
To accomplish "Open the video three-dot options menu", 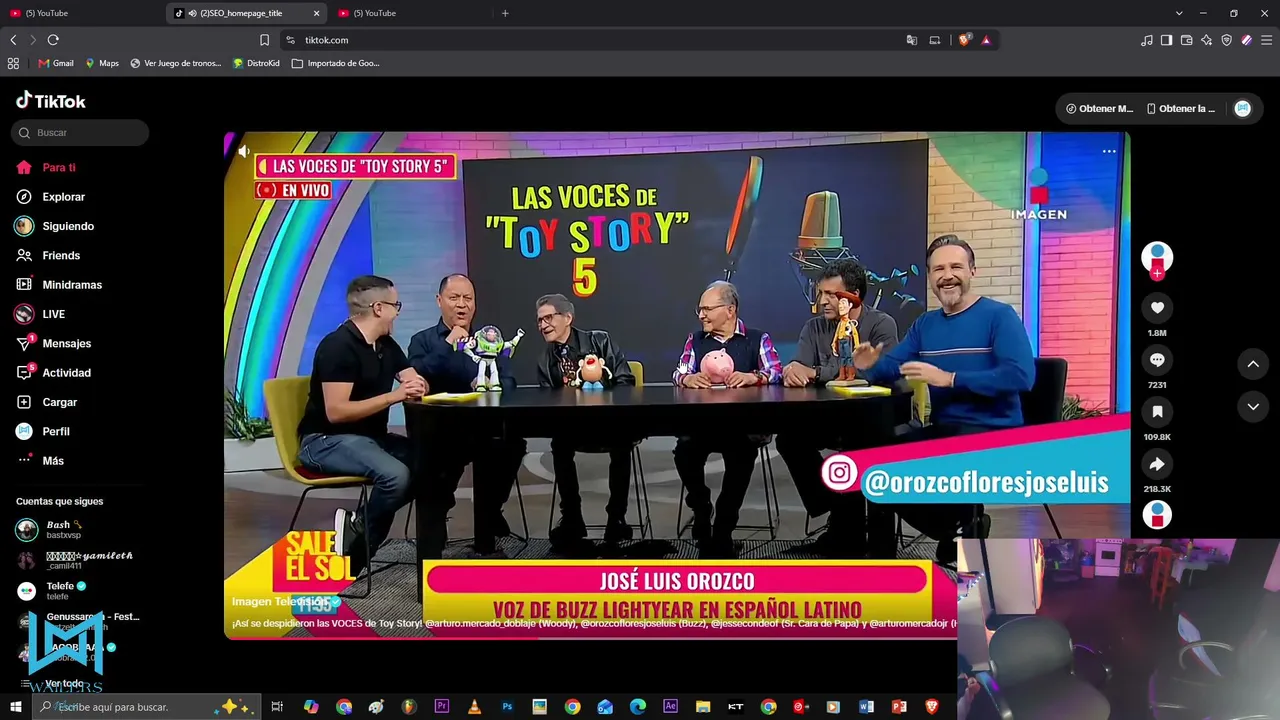I will pos(1109,151).
